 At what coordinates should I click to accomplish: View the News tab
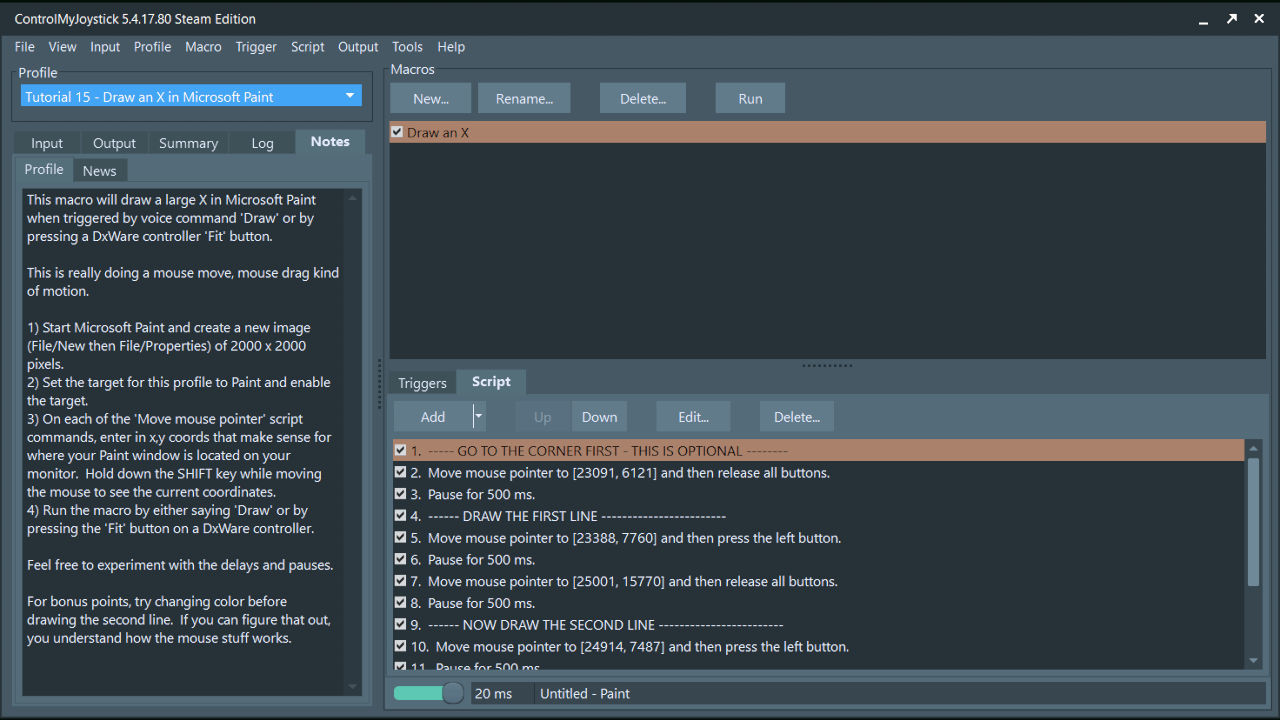100,170
